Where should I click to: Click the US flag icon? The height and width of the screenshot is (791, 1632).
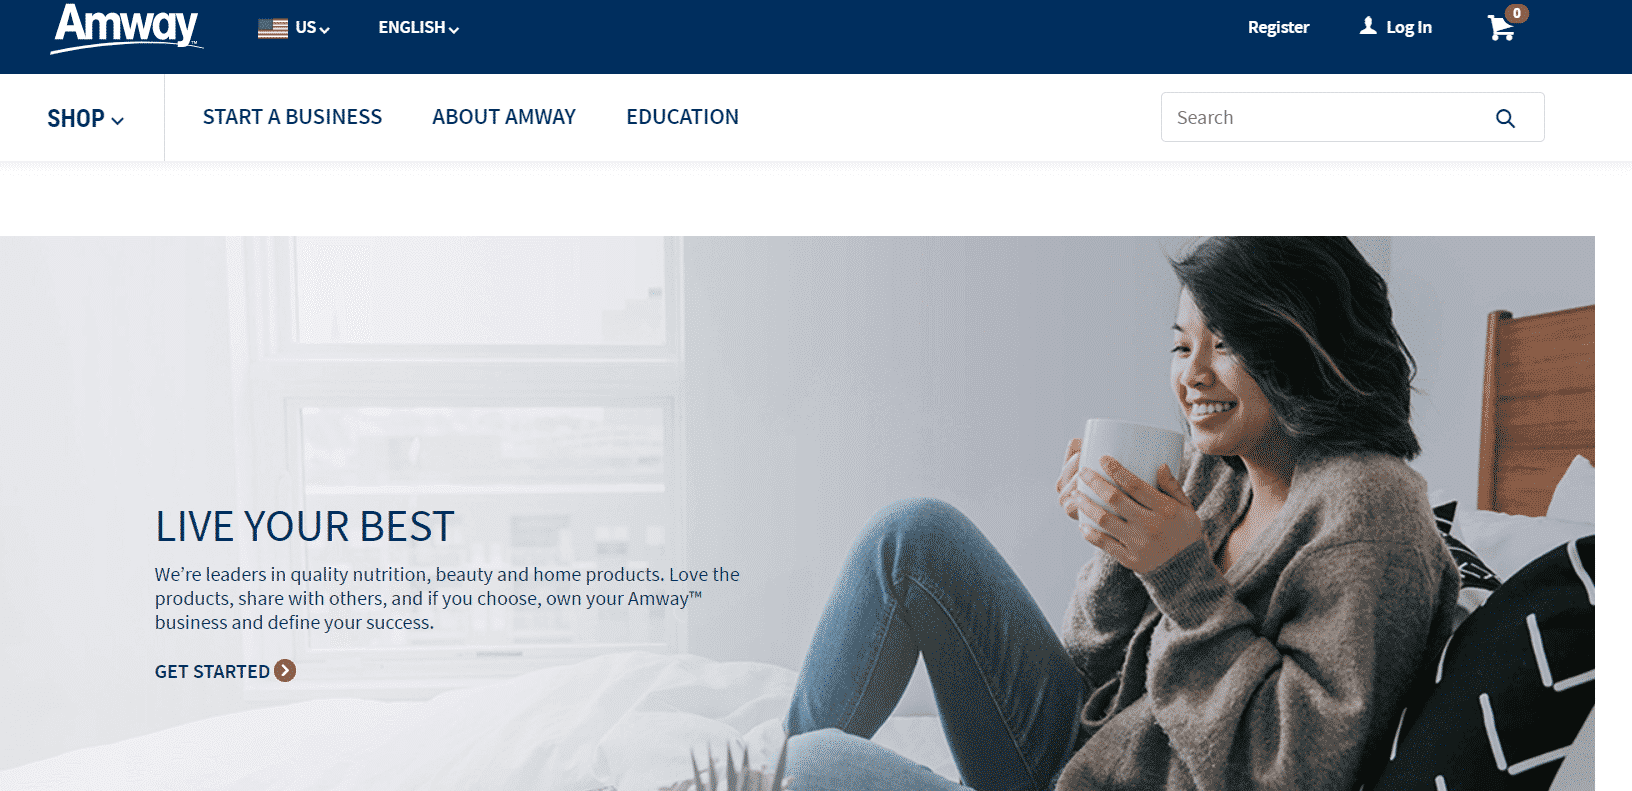(273, 29)
